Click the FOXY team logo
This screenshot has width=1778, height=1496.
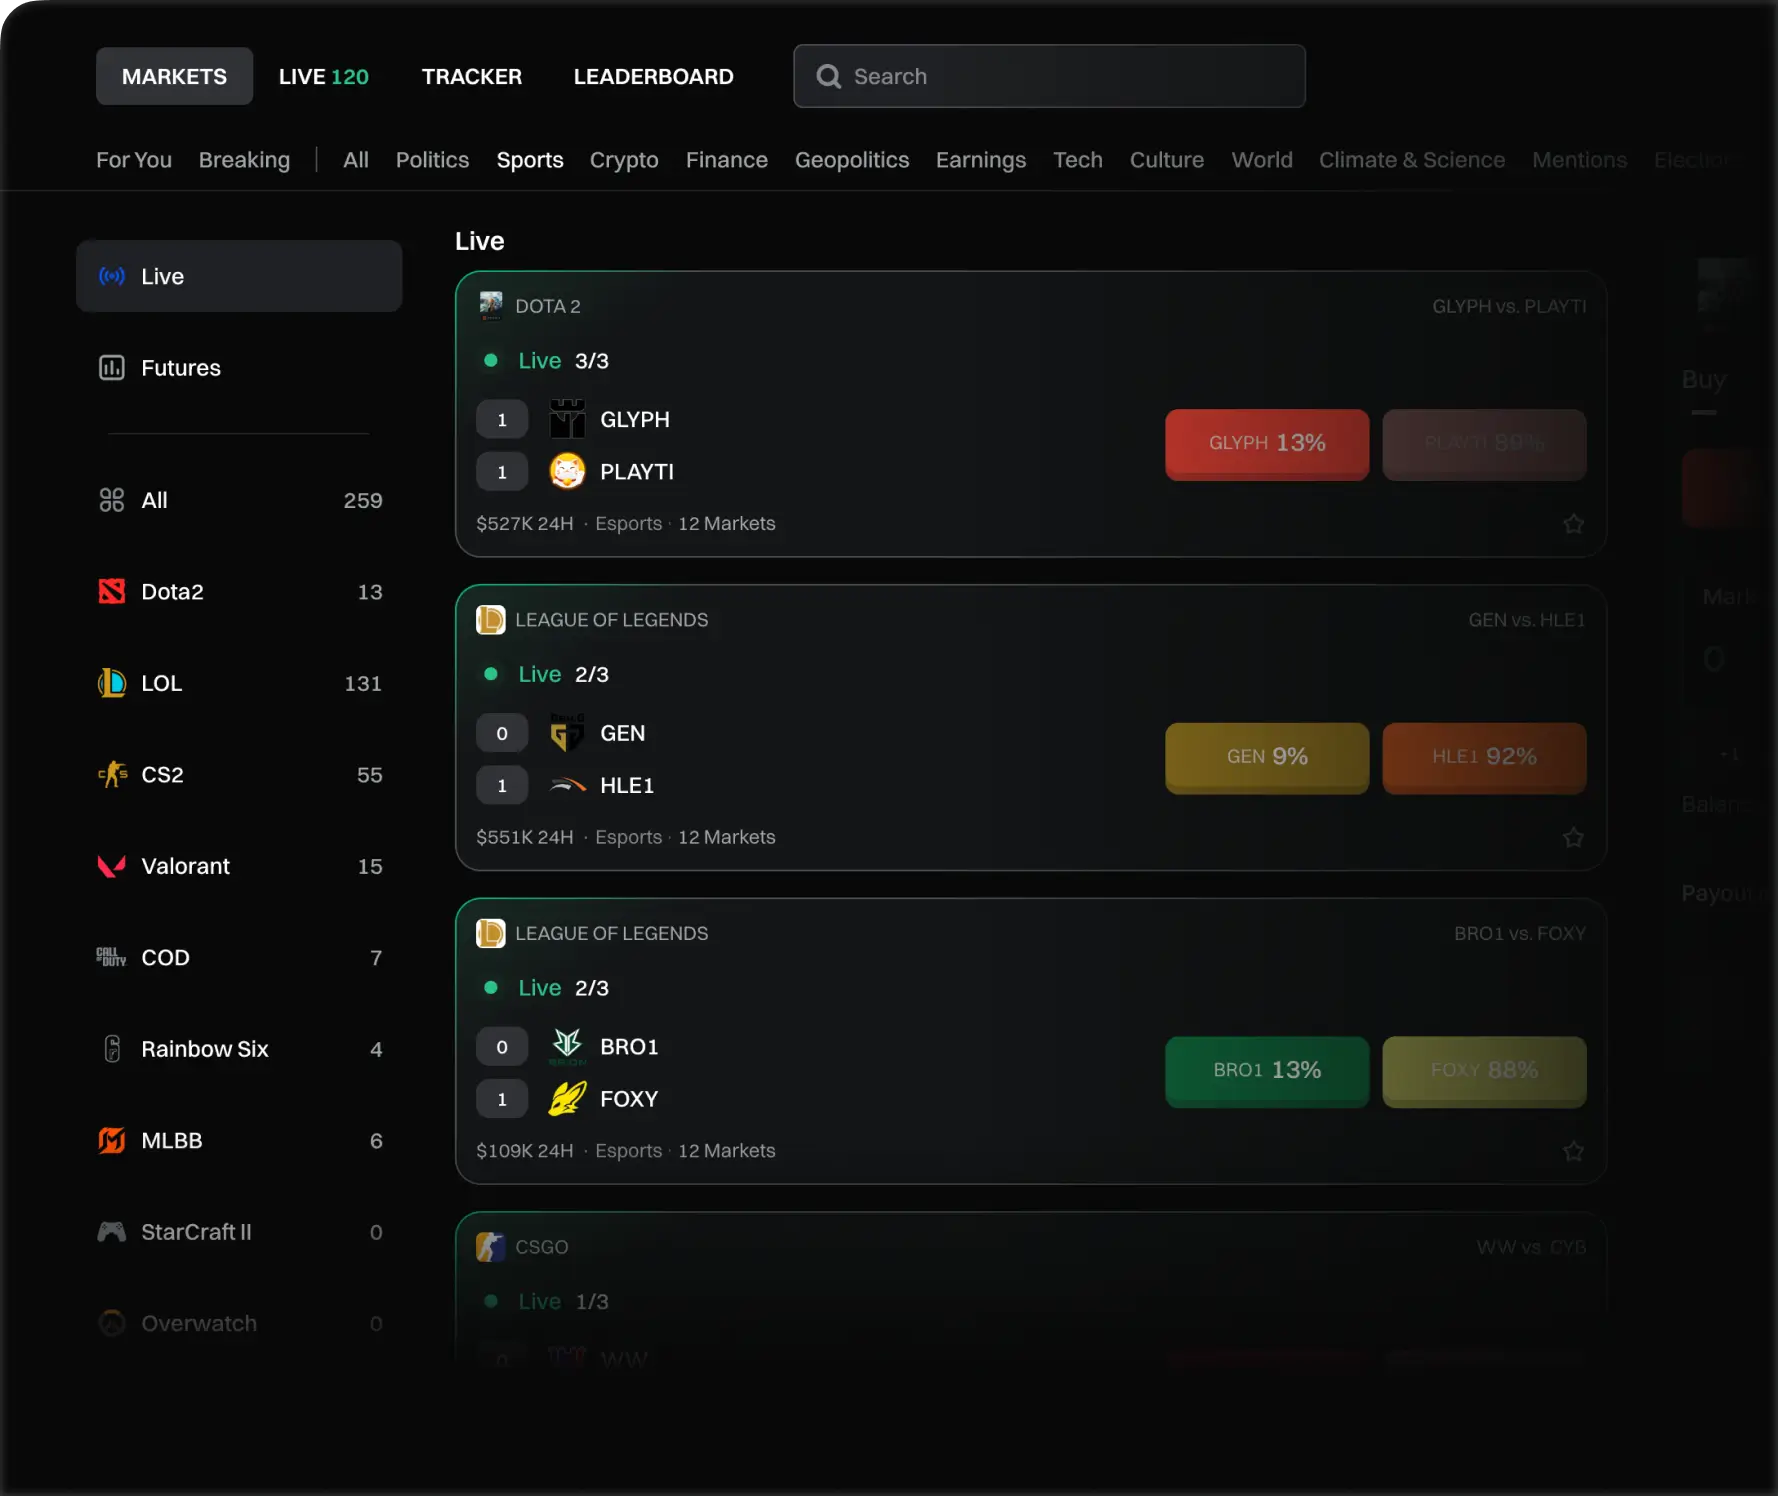click(x=567, y=1098)
